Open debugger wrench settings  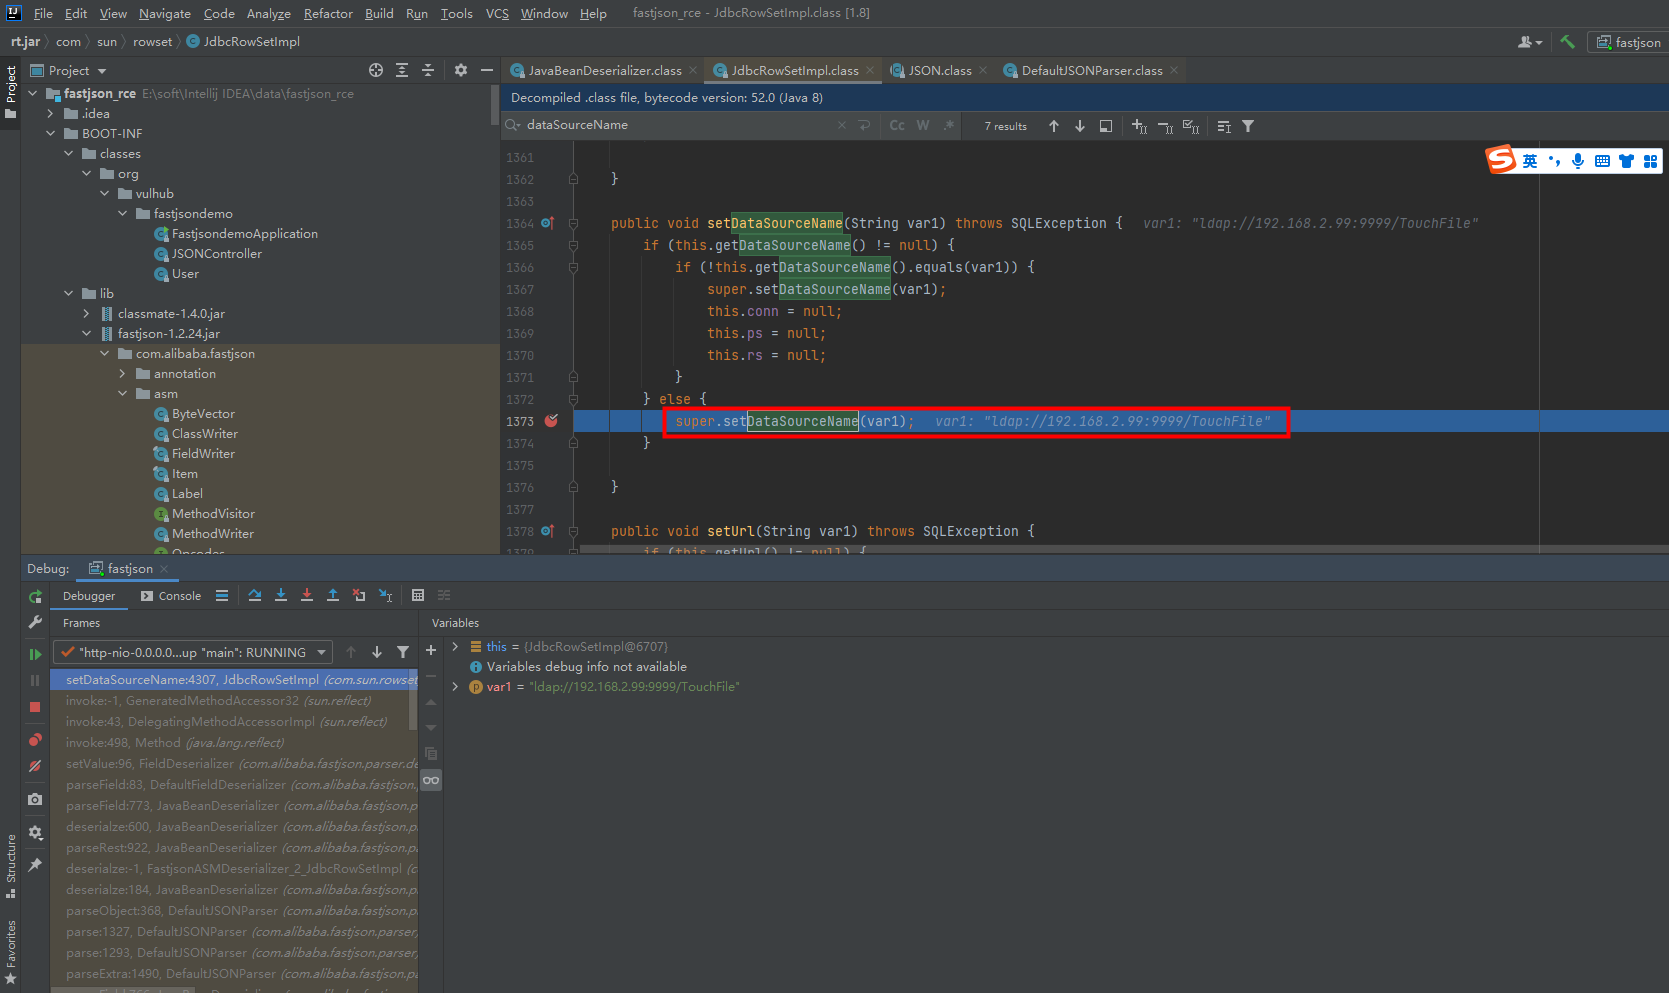coord(35,622)
